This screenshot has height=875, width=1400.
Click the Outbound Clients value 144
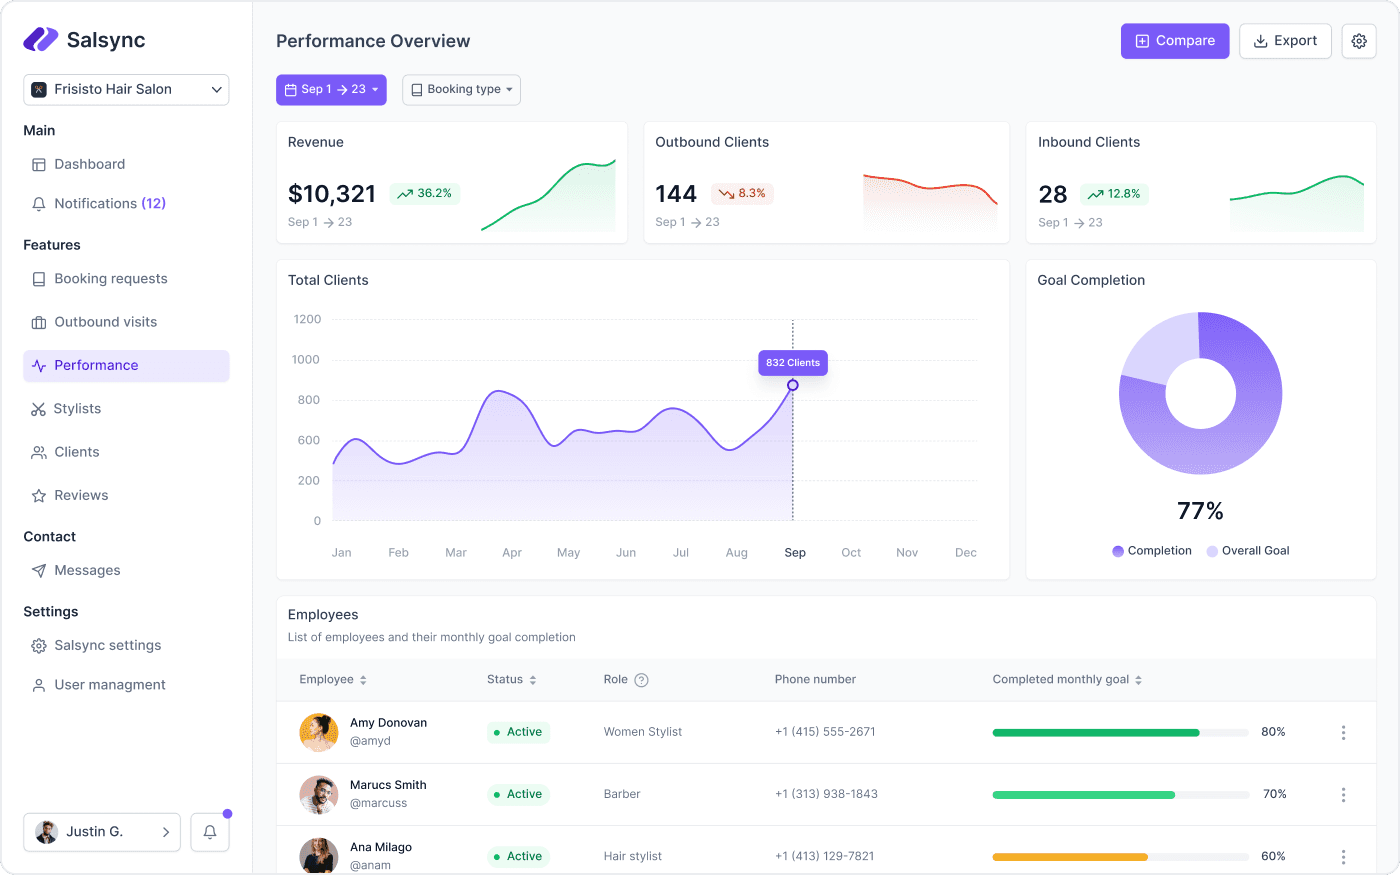[x=676, y=194]
